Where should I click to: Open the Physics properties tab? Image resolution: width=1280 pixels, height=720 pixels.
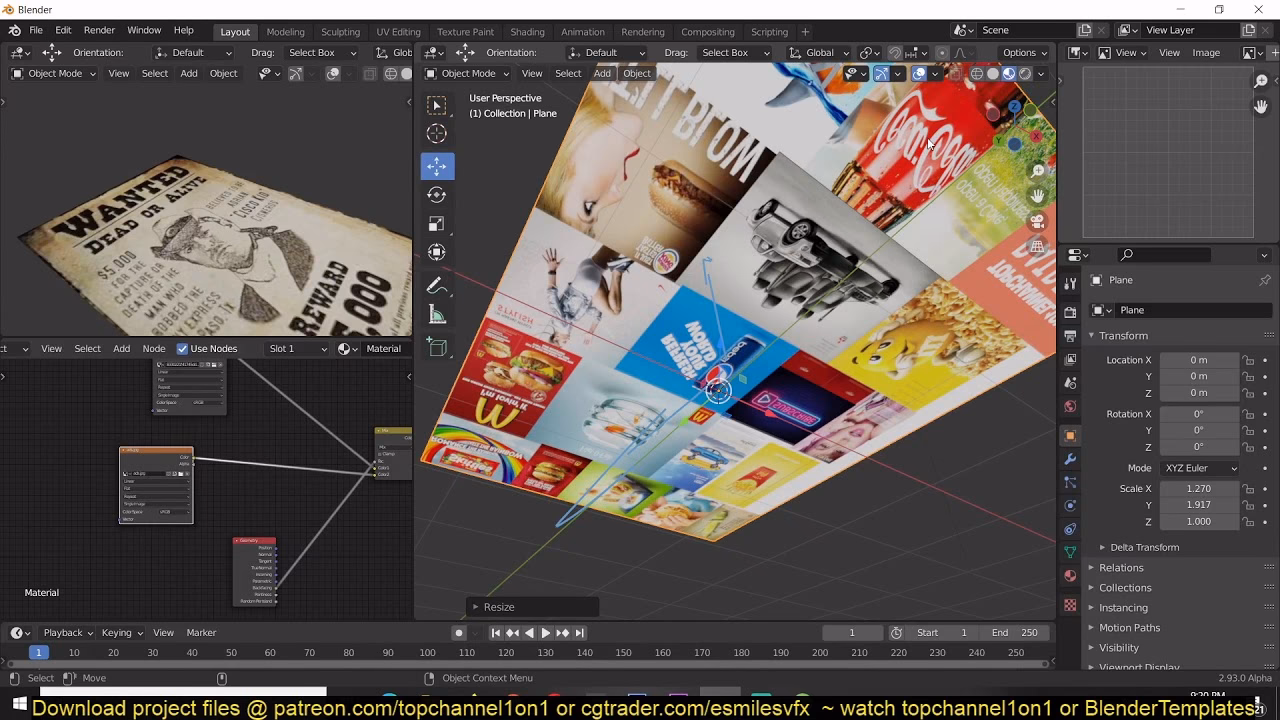pos(1070,507)
